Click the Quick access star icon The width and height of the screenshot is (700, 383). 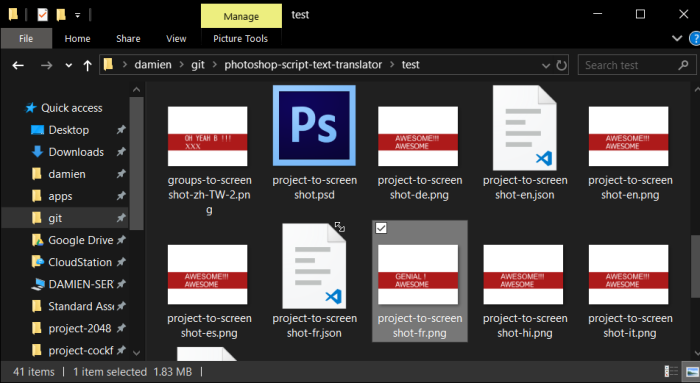30,108
